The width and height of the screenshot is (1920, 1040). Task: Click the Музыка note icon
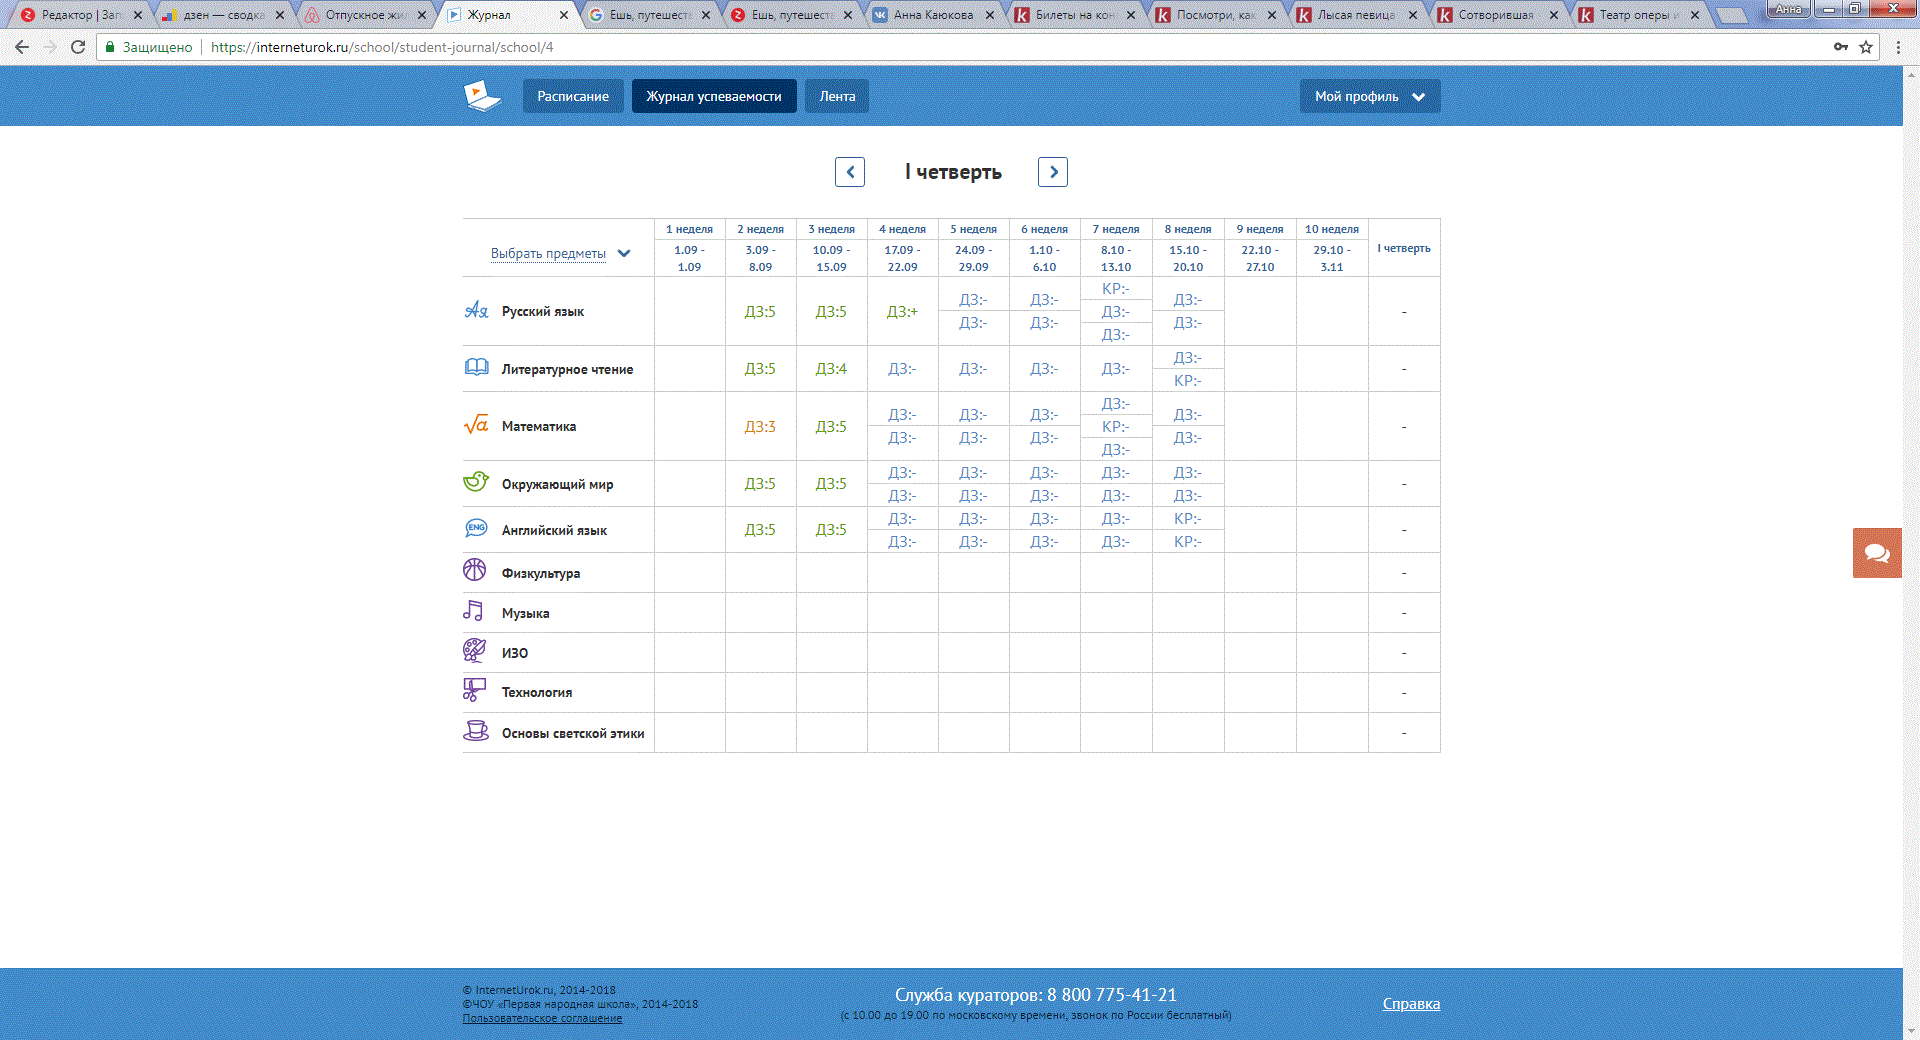474,611
